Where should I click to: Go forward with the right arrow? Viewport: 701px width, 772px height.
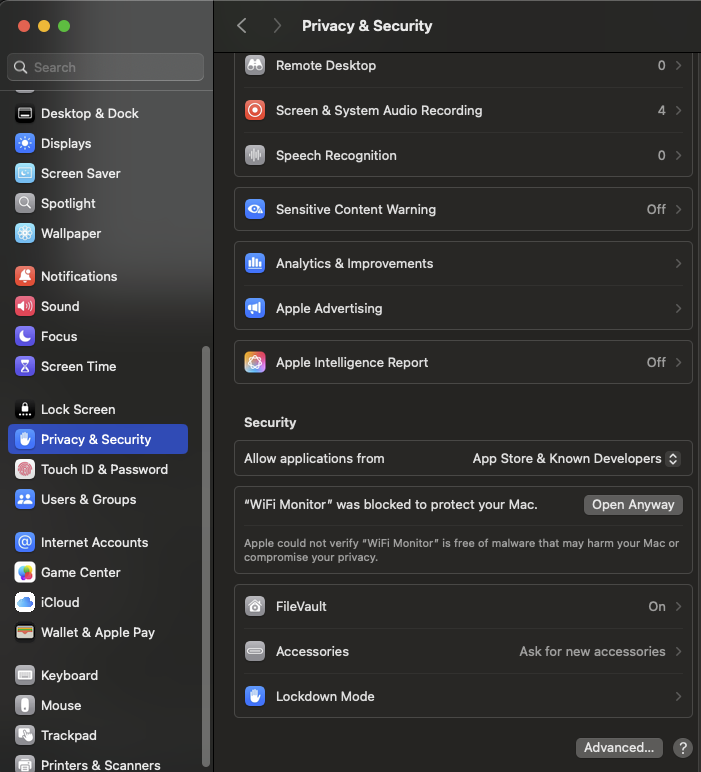[x=277, y=26]
